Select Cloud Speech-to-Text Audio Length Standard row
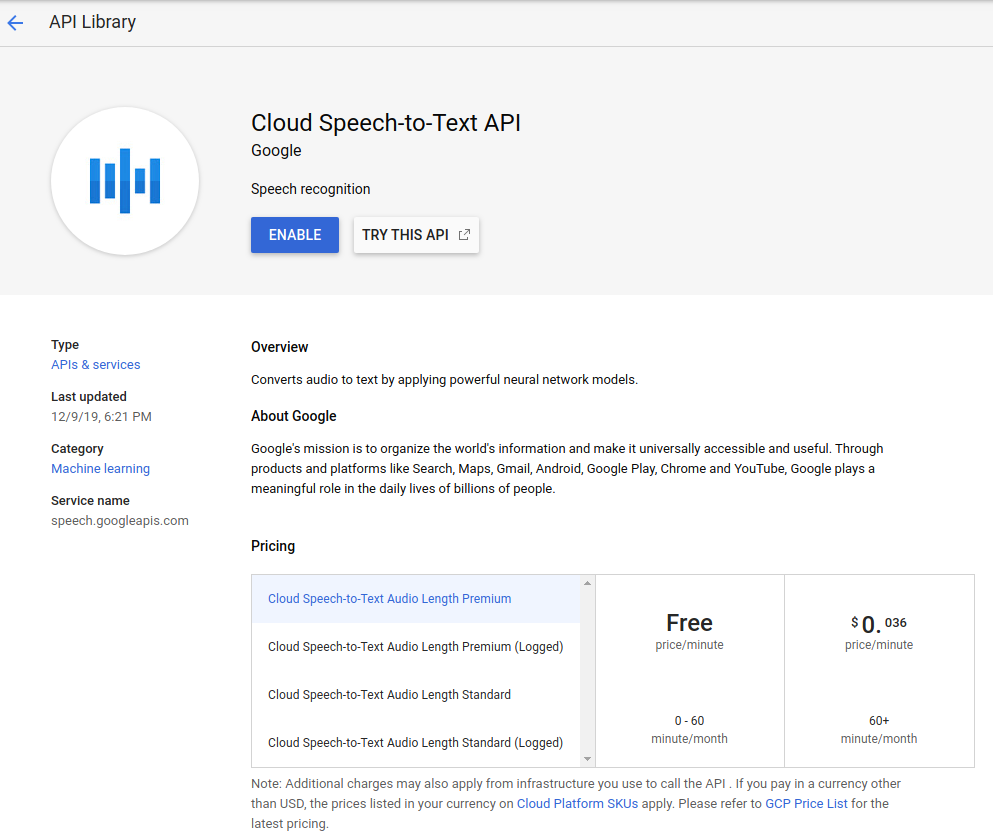This screenshot has width=993, height=835. (x=415, y=695)
